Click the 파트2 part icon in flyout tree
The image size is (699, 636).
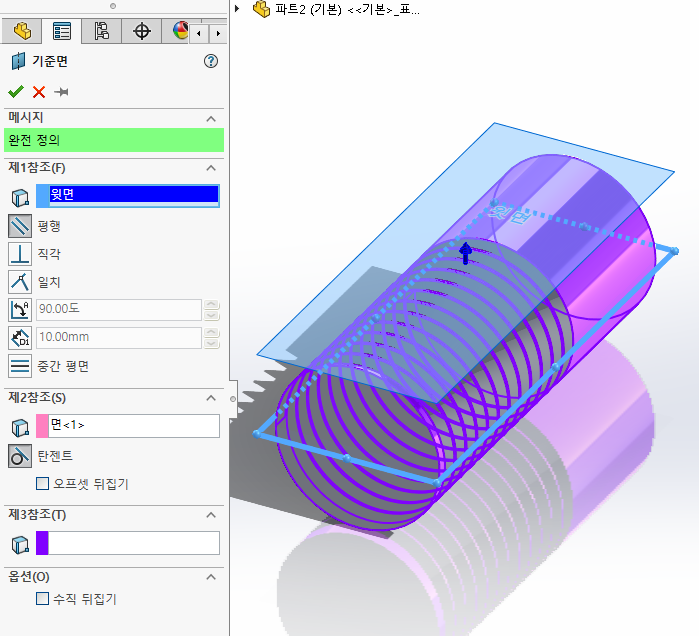point(261,8)
